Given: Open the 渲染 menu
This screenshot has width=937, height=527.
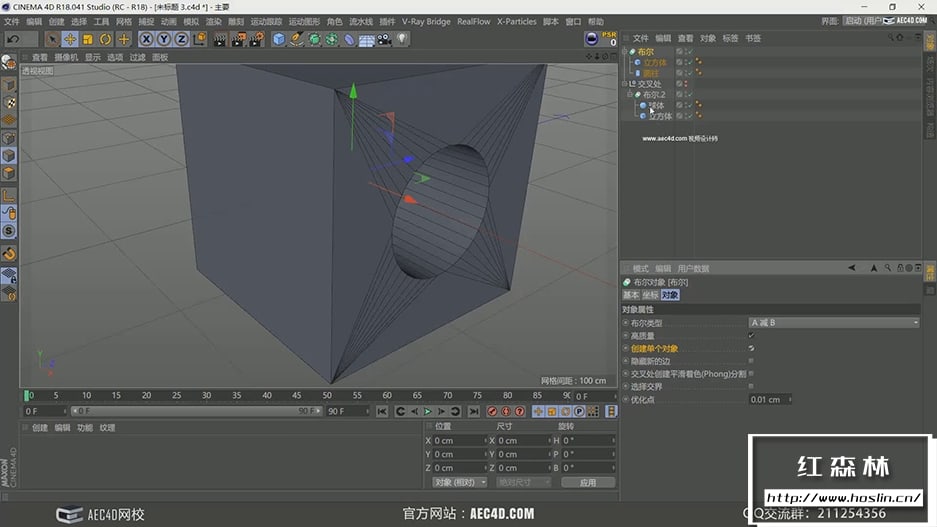Looking at the screenshot, I should [213, 21].
